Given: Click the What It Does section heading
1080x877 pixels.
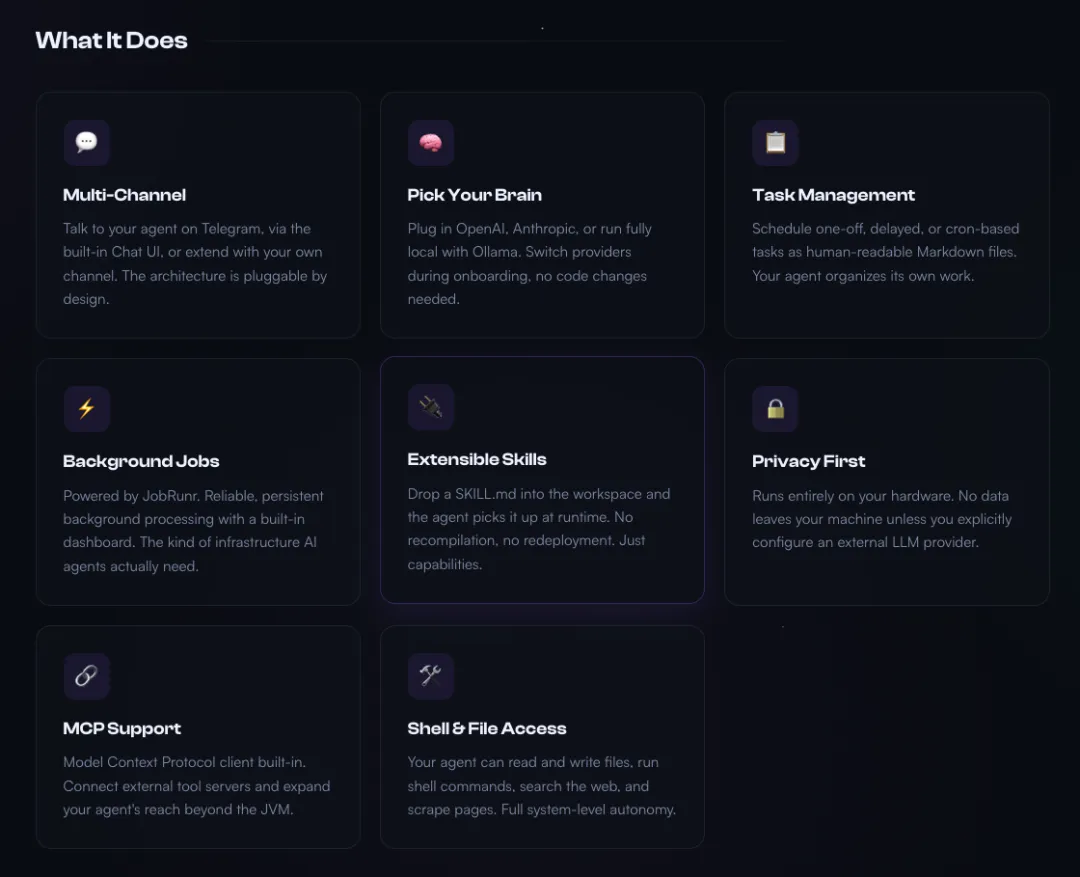Looking at the screenshot, I should (111, 41).
